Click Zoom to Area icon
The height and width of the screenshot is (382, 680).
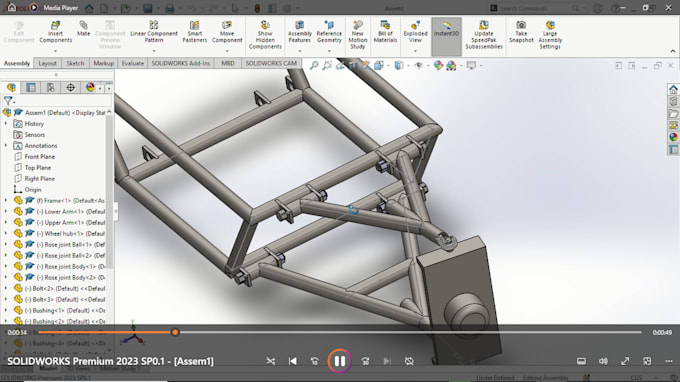click(x=327, y=65)
